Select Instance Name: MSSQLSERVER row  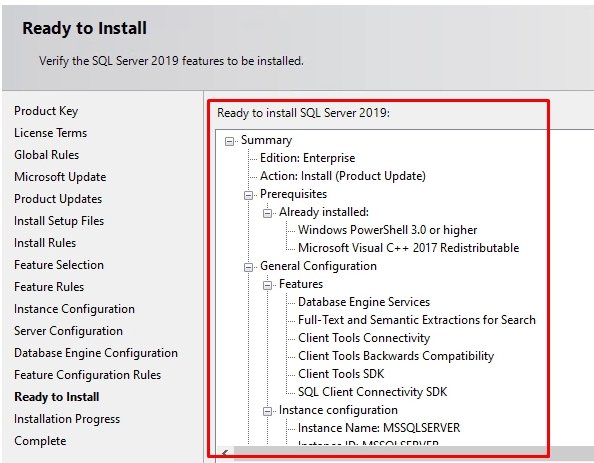[x=379, y=428]
